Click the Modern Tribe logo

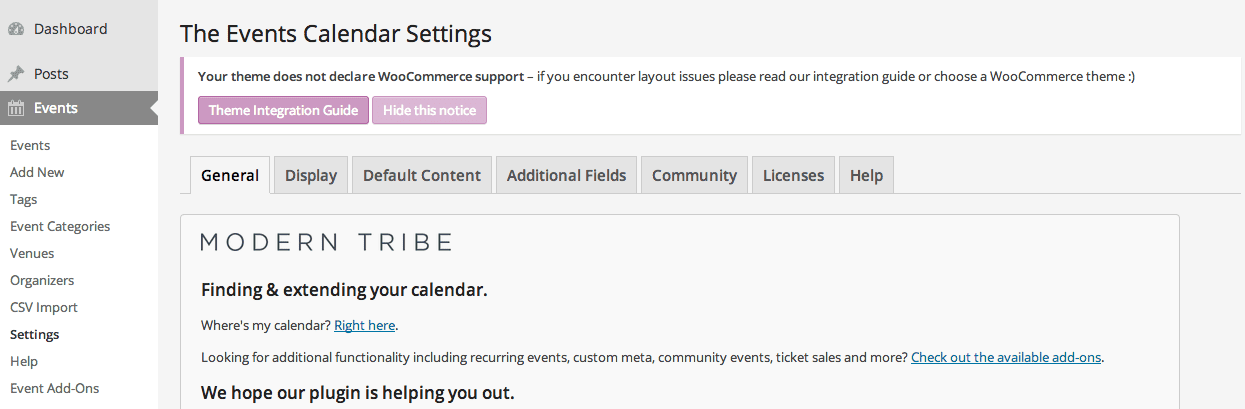pos(327,242)
